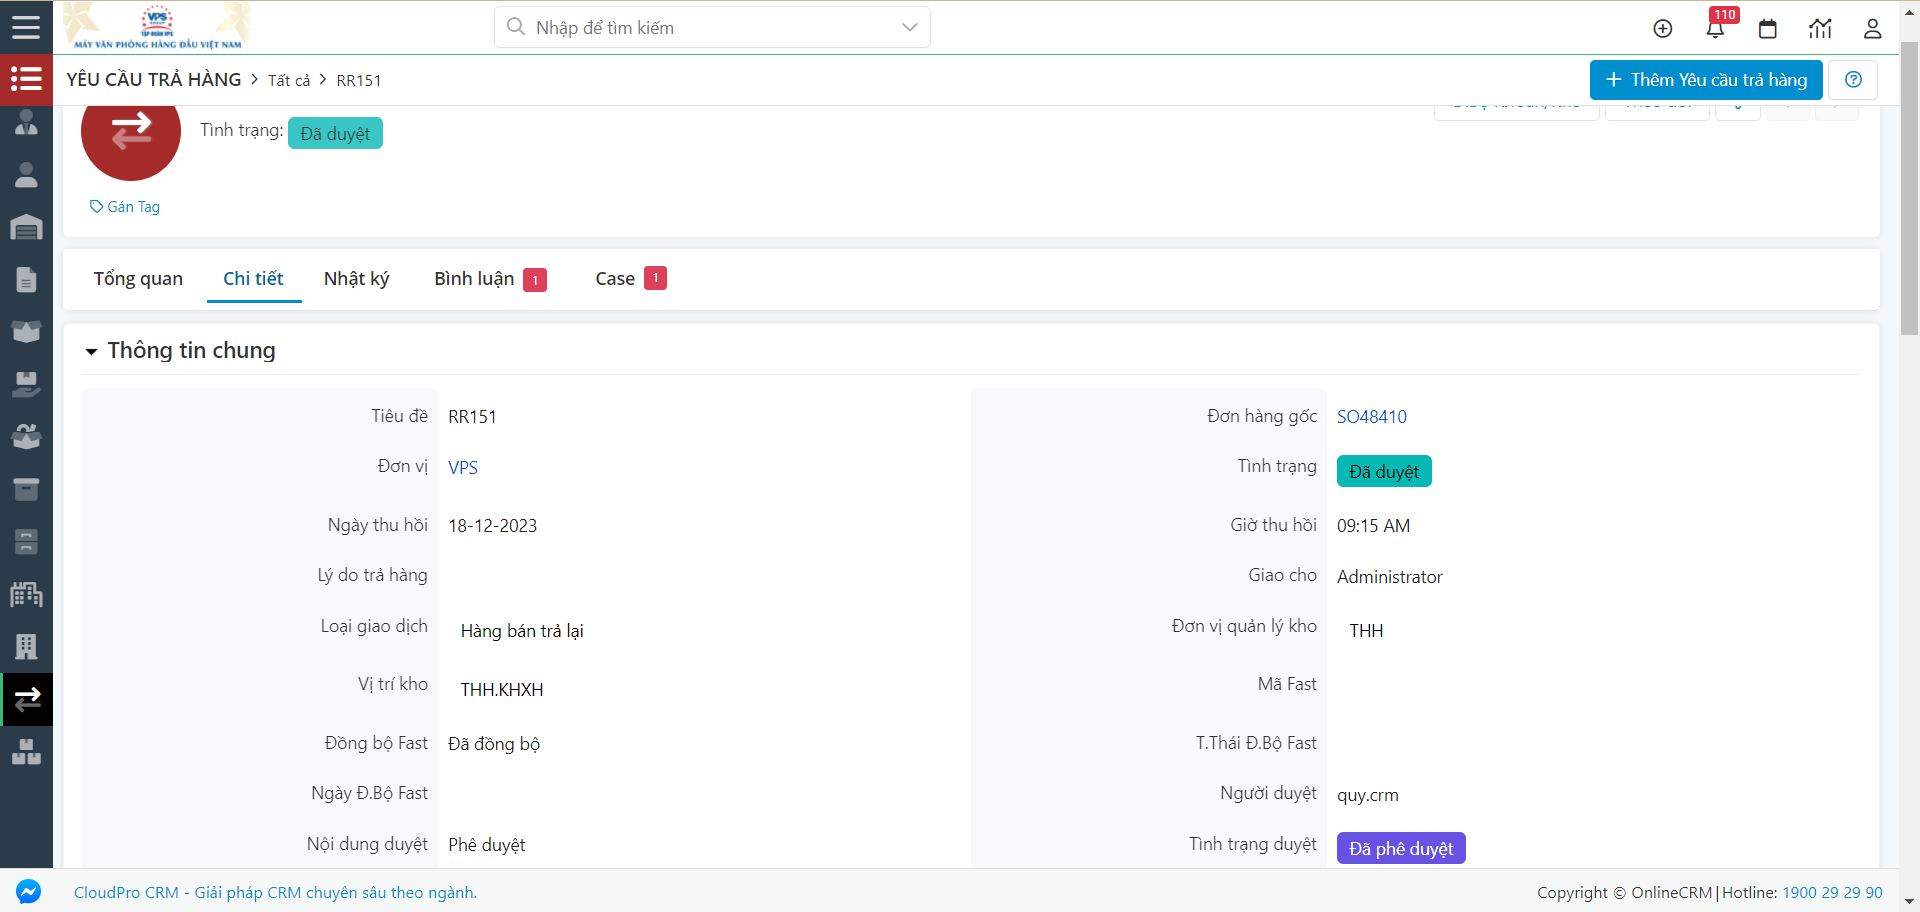Open notifications bell with 110 badge

(x=1716, y=27)
